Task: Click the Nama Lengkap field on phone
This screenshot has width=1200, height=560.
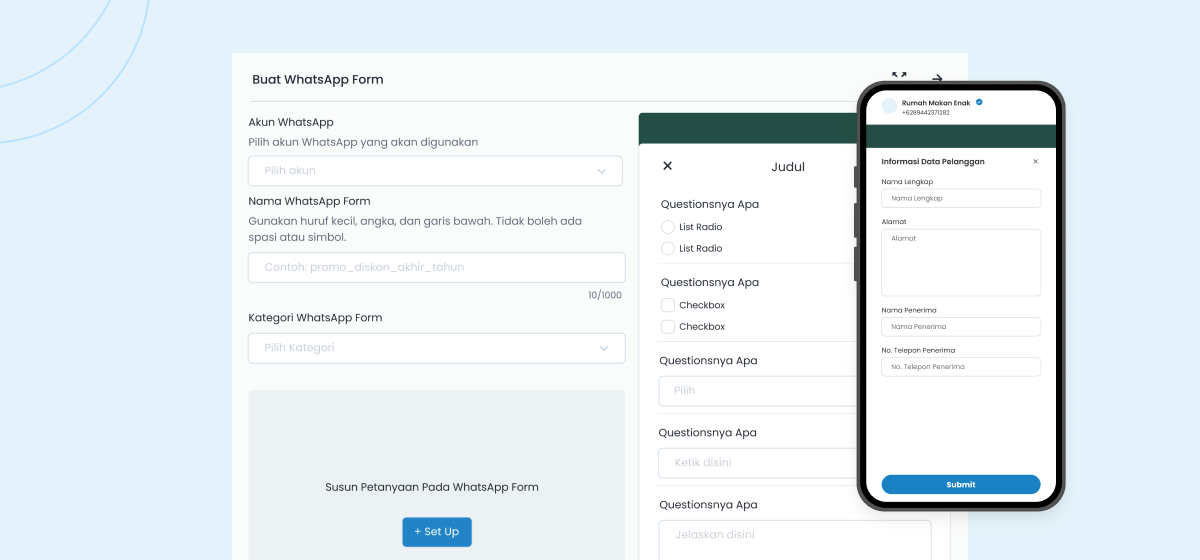Action: (x=960, y=198)
